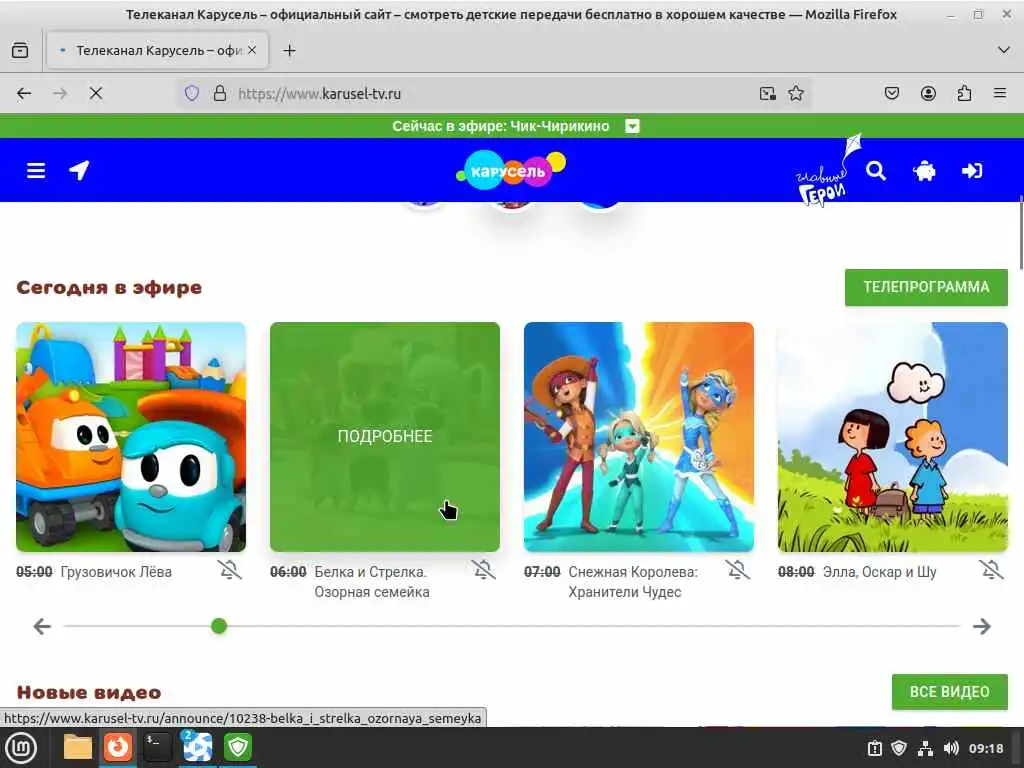This screenshot has height=768, width=1024.
Task: Toggle reminder bell for Белка и Стрелка
Action: pyautogui.click(x=483, y=570)
